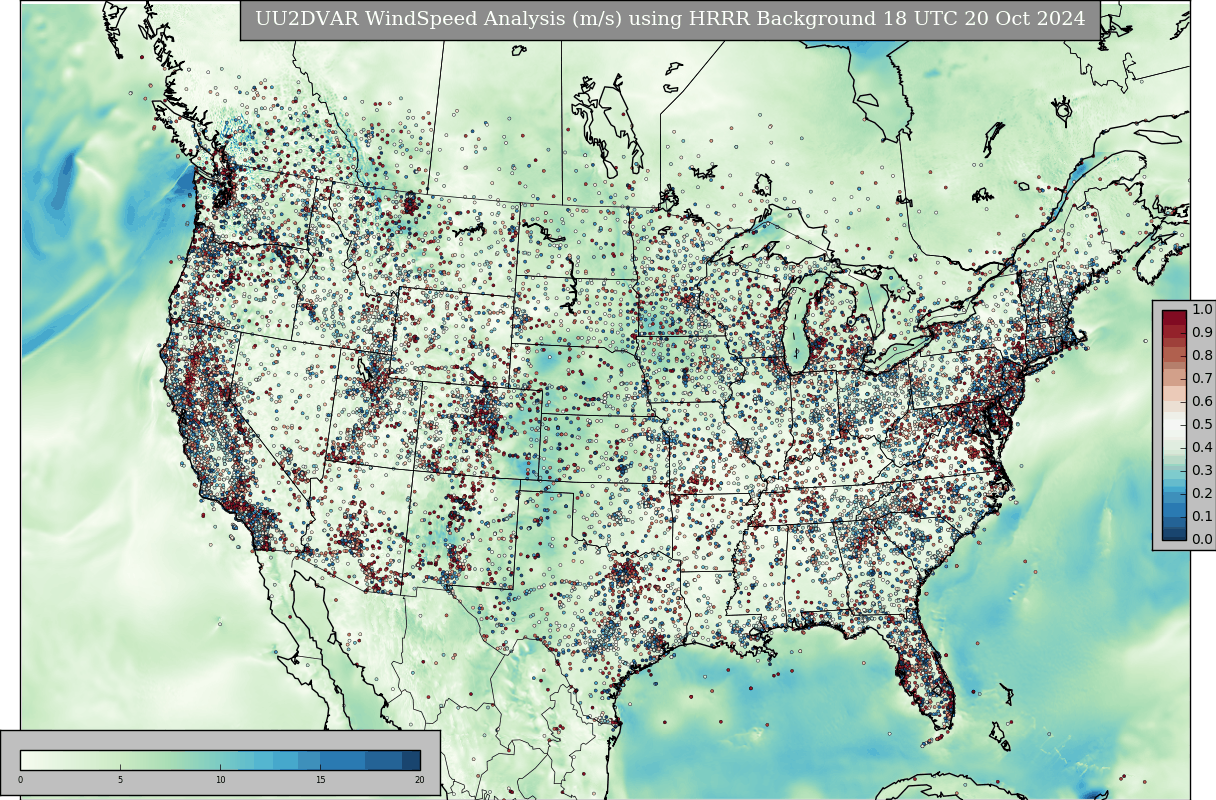Click the 0.0 label on right colorbar

pyautogui.click(x=1202, y=540)
